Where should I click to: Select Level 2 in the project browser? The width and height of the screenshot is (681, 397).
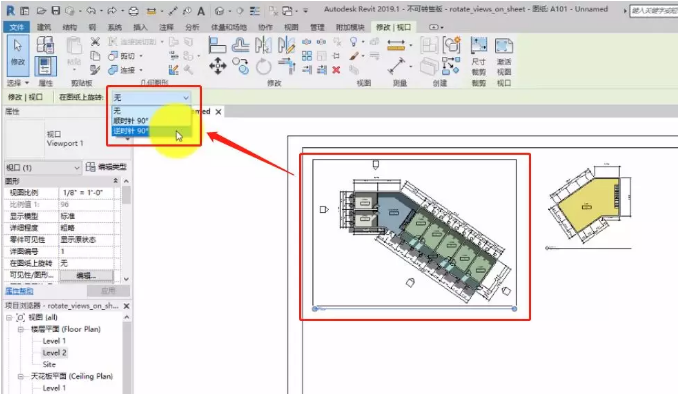pyautogui.click(x=54, y=353)
